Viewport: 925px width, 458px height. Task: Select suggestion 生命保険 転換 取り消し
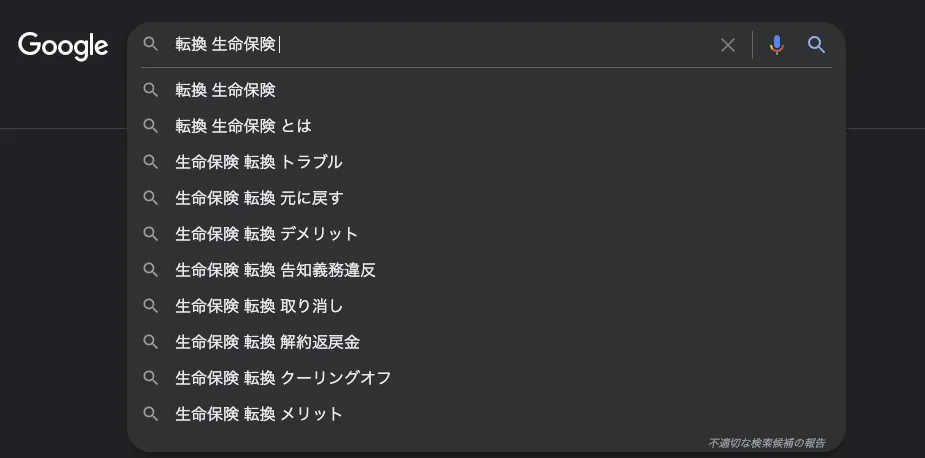click(258, 306)
